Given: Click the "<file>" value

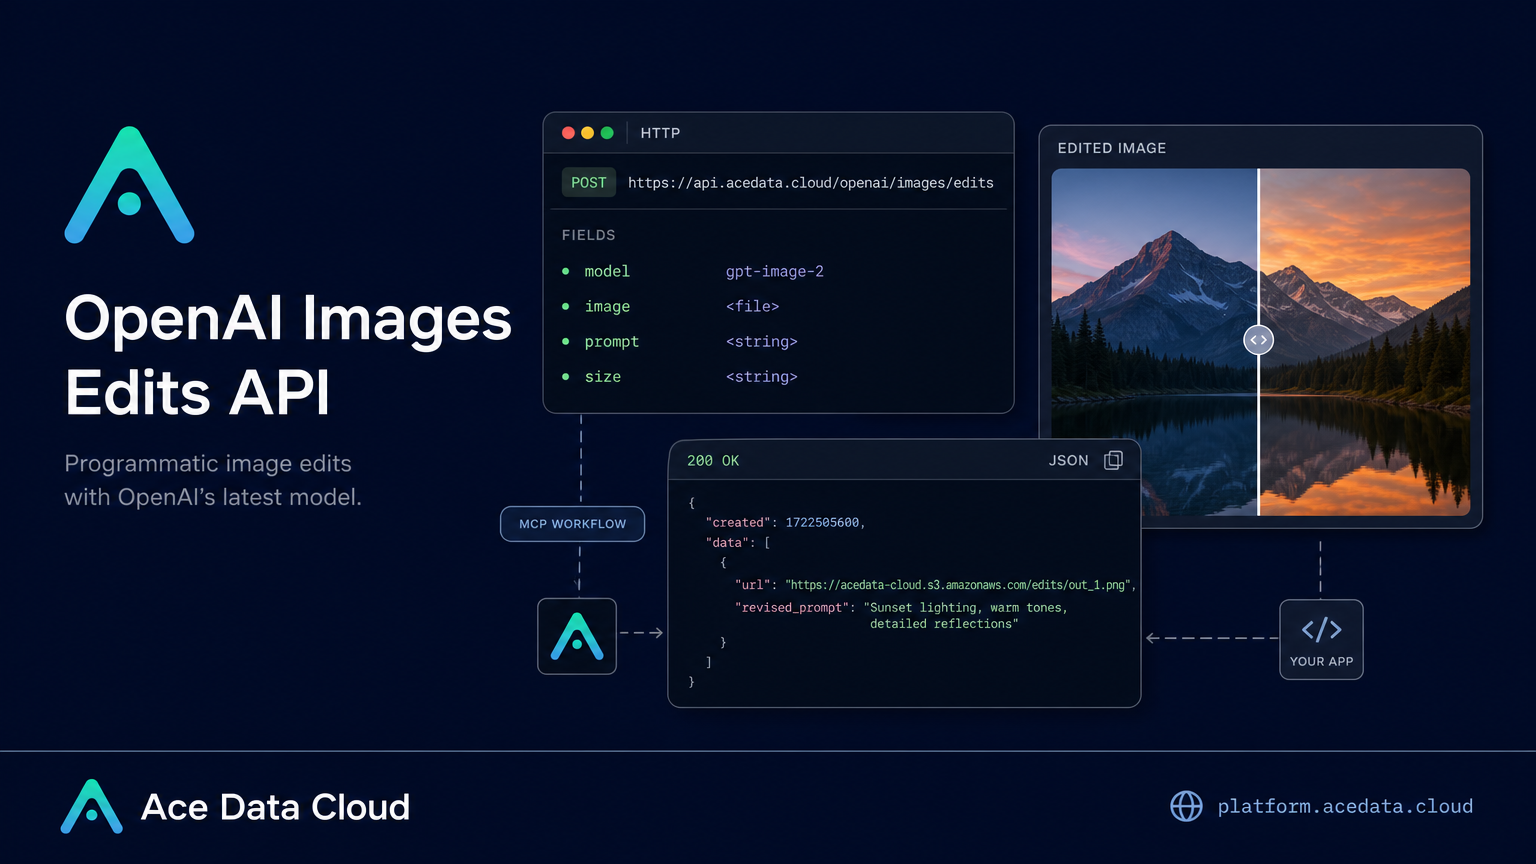Looking at the screenshot, I should 752,306.
